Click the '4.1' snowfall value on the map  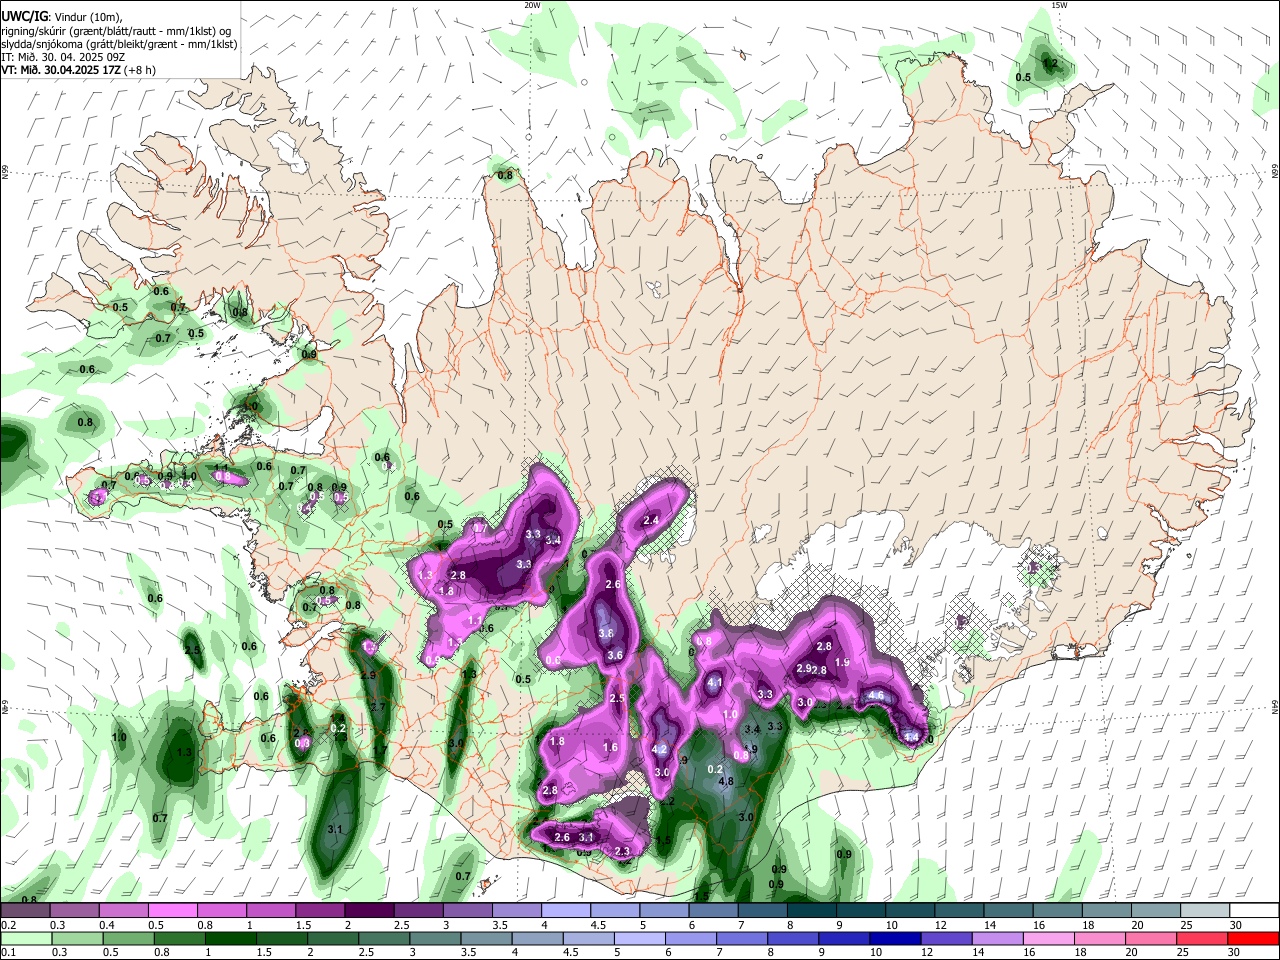[x=715, y=683]
